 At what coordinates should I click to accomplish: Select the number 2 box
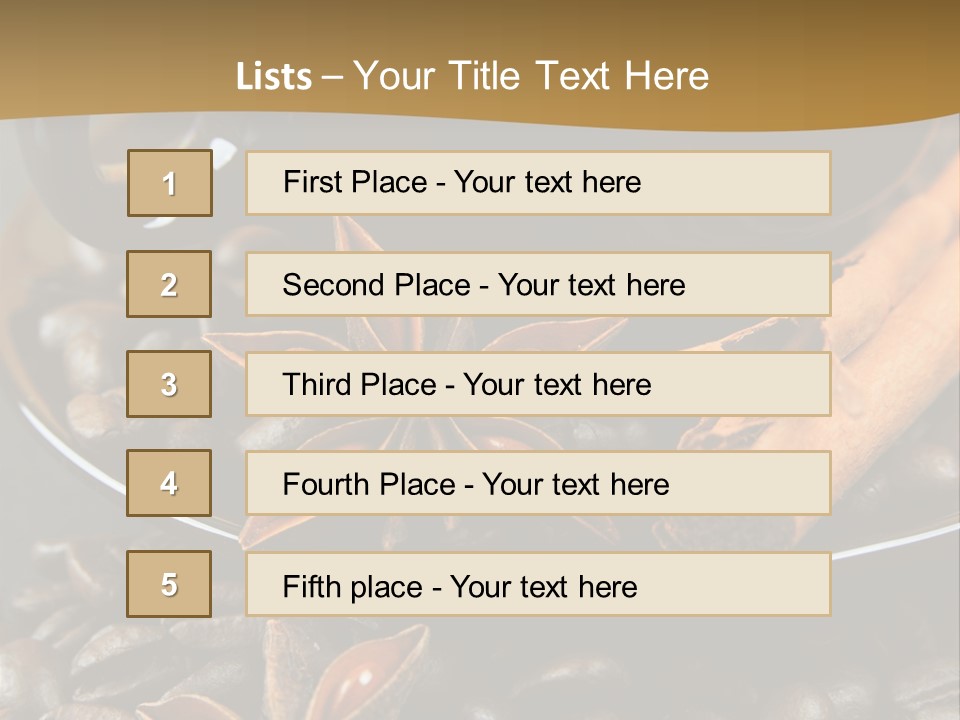coord(169,284)
